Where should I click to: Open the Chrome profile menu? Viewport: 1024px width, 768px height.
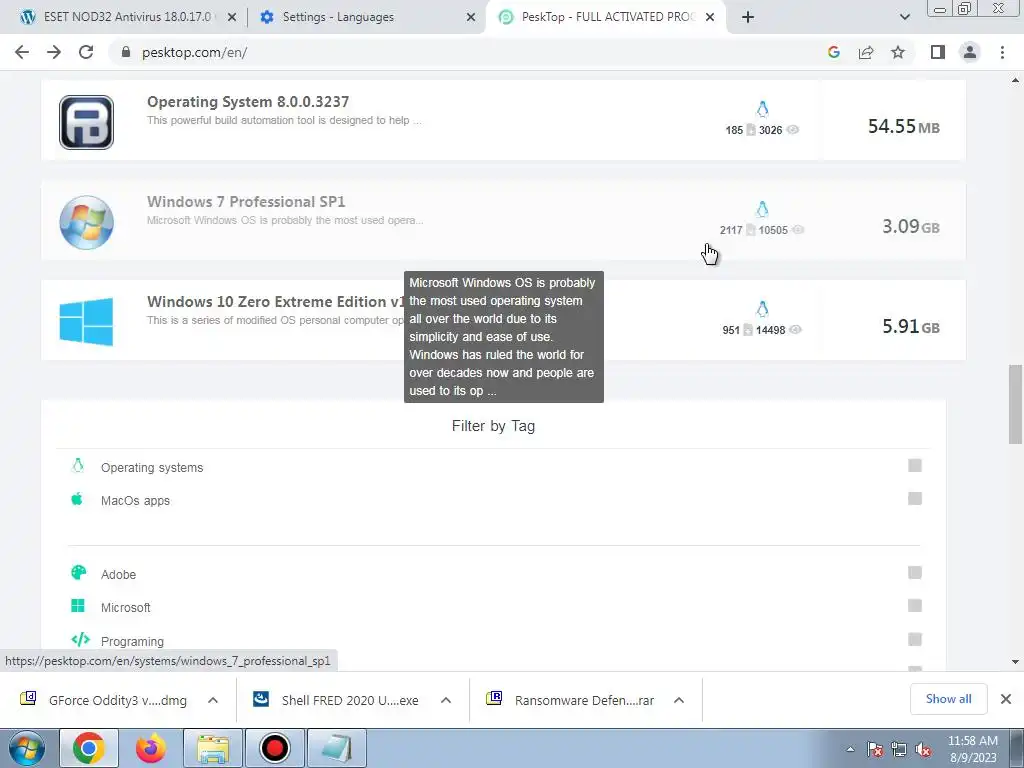pyautogui.click(x=970, y=52)
